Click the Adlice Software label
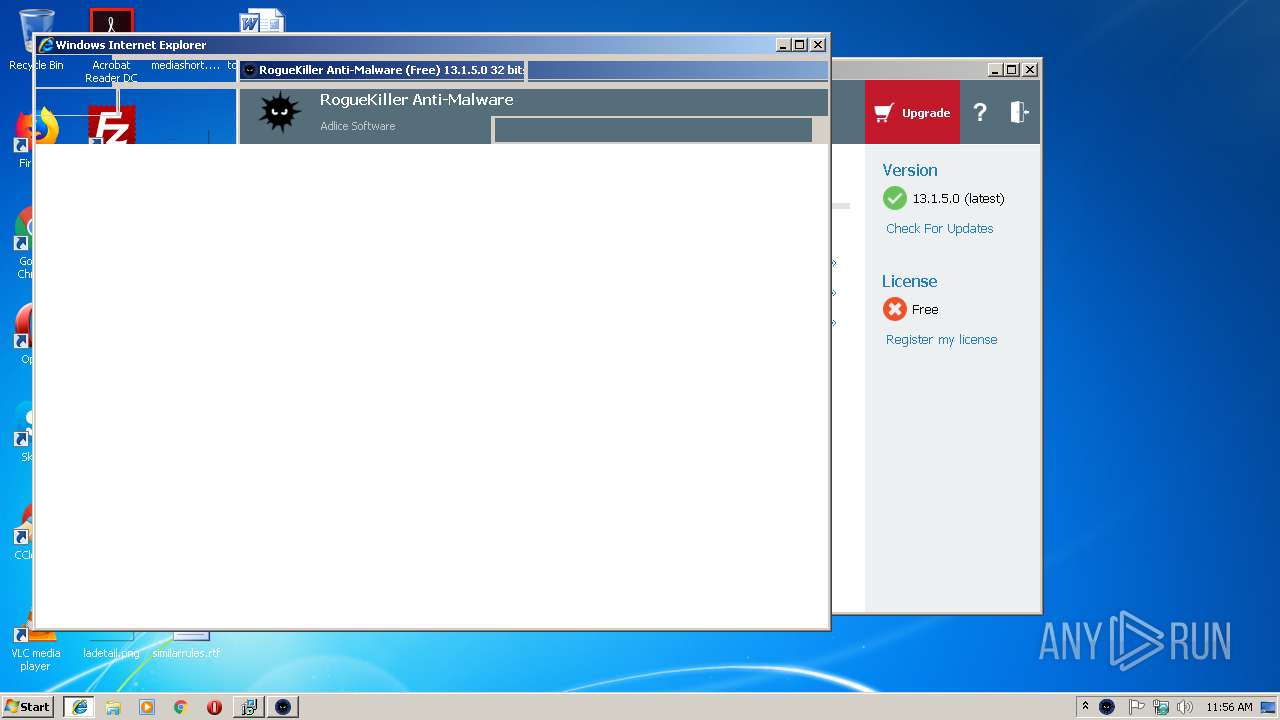This screenshot has width=1280, height=720. pos(357,126)
